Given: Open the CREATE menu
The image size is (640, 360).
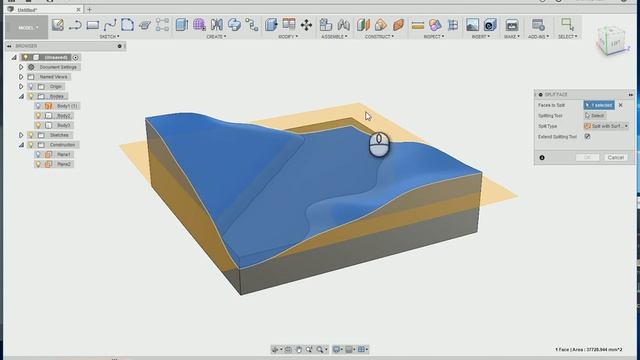Looking at the screenshot, I should (216, 37).
